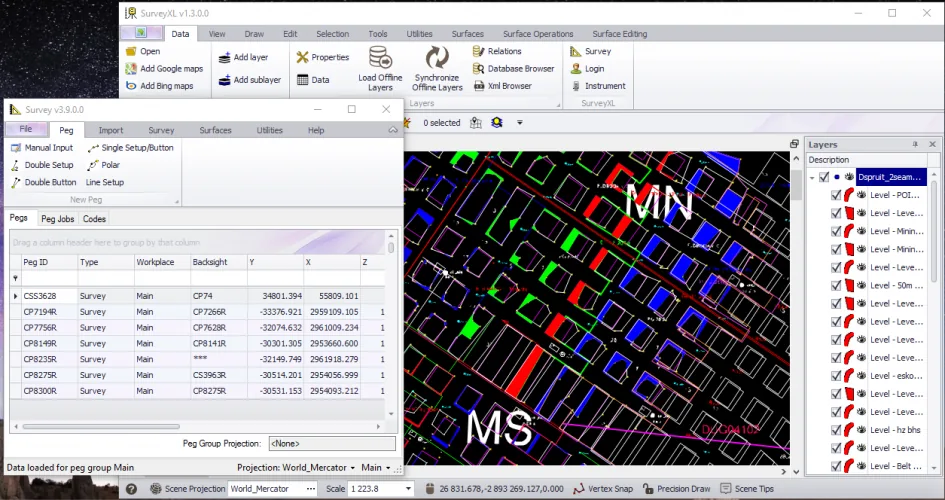Sort by the Peg ID column header
The height and width of the screenshot is (500, 945).
click(48, 262)
